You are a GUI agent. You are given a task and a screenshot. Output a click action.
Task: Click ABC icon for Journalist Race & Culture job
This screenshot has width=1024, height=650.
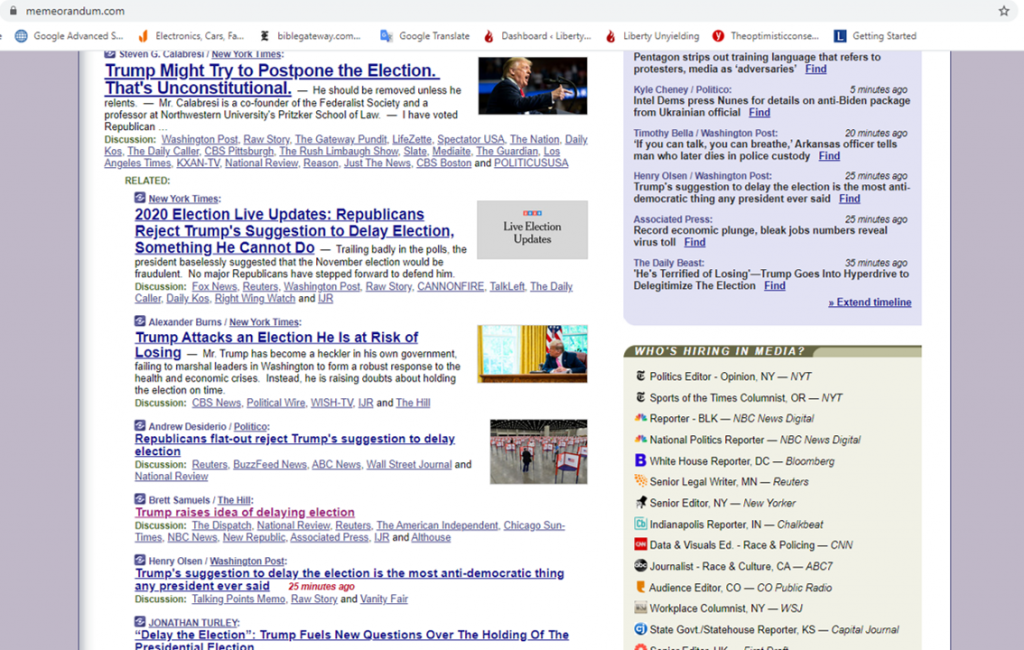641,566
